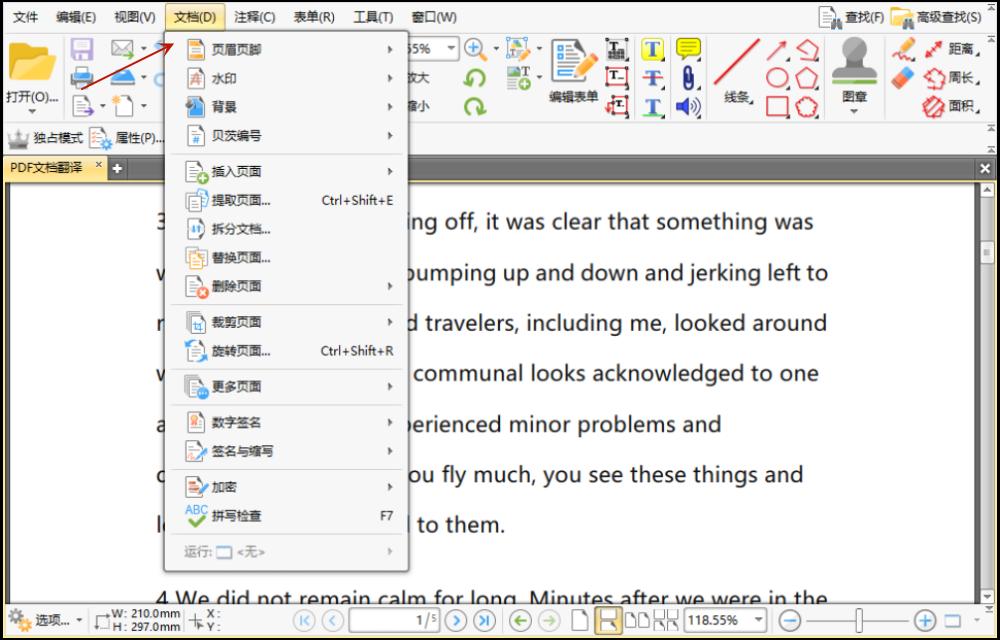
Task: Add a new document tab
Action: (x=117, y=169)
